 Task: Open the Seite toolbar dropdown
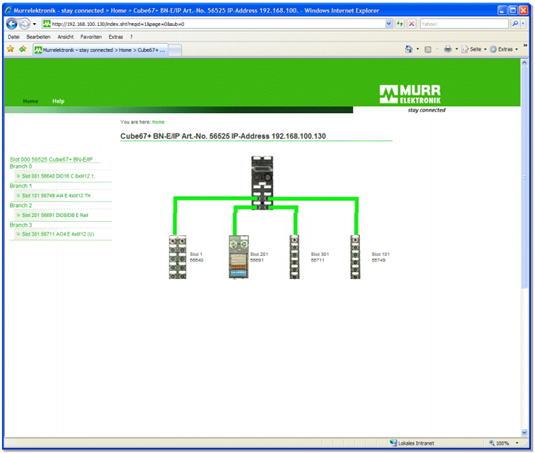click(474, 49)
